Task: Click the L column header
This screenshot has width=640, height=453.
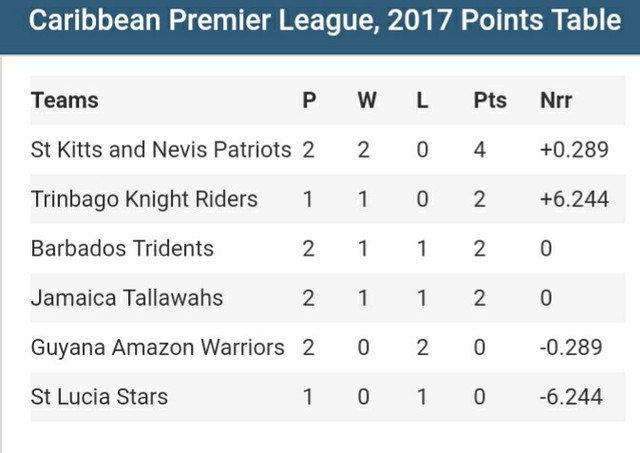Action: click(422, 100)
